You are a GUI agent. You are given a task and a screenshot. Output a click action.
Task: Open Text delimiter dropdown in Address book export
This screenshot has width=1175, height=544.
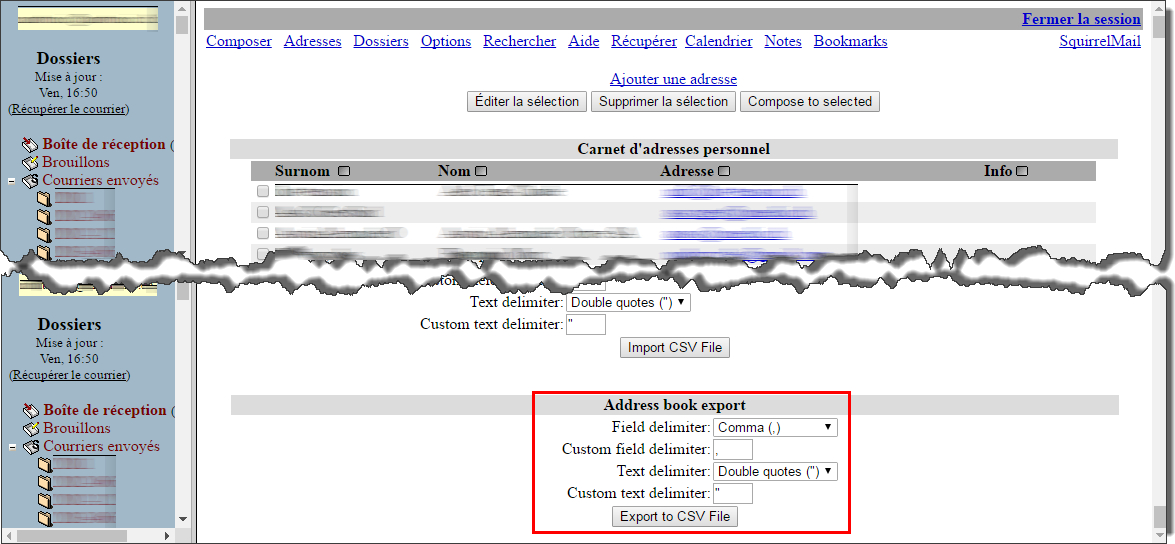[x=775, y=471]
